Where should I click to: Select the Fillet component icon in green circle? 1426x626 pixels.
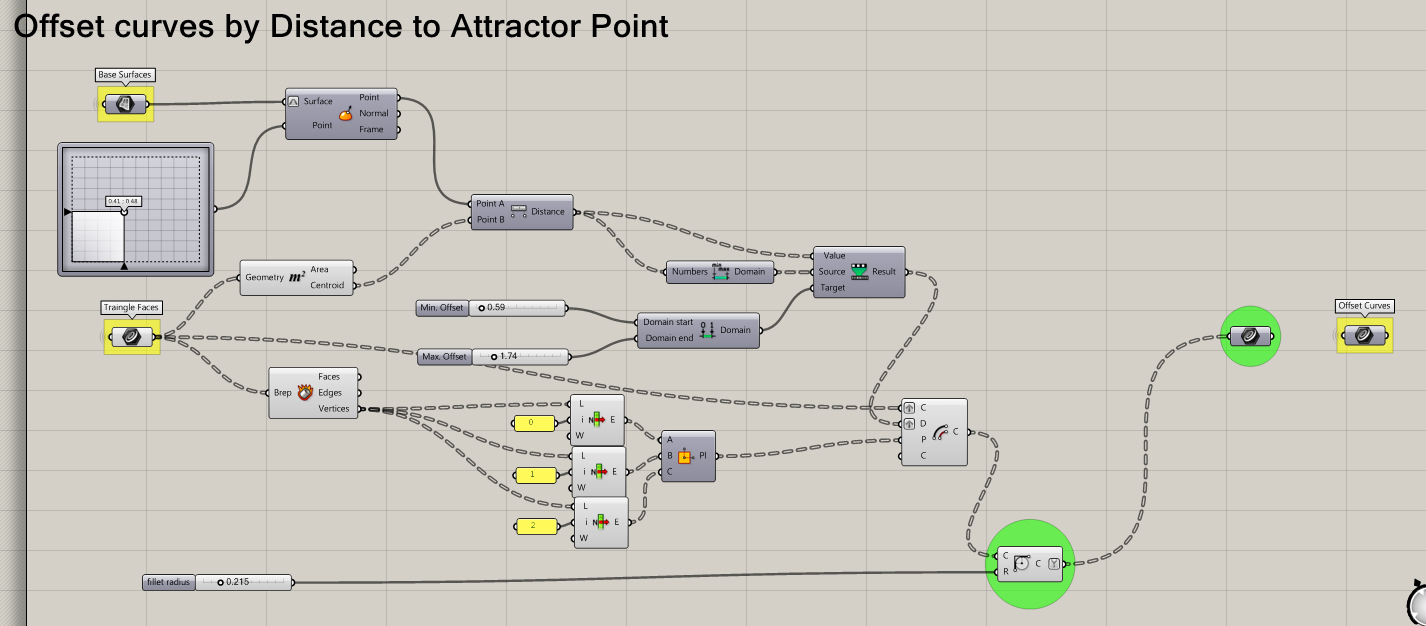click(1022, 564)
